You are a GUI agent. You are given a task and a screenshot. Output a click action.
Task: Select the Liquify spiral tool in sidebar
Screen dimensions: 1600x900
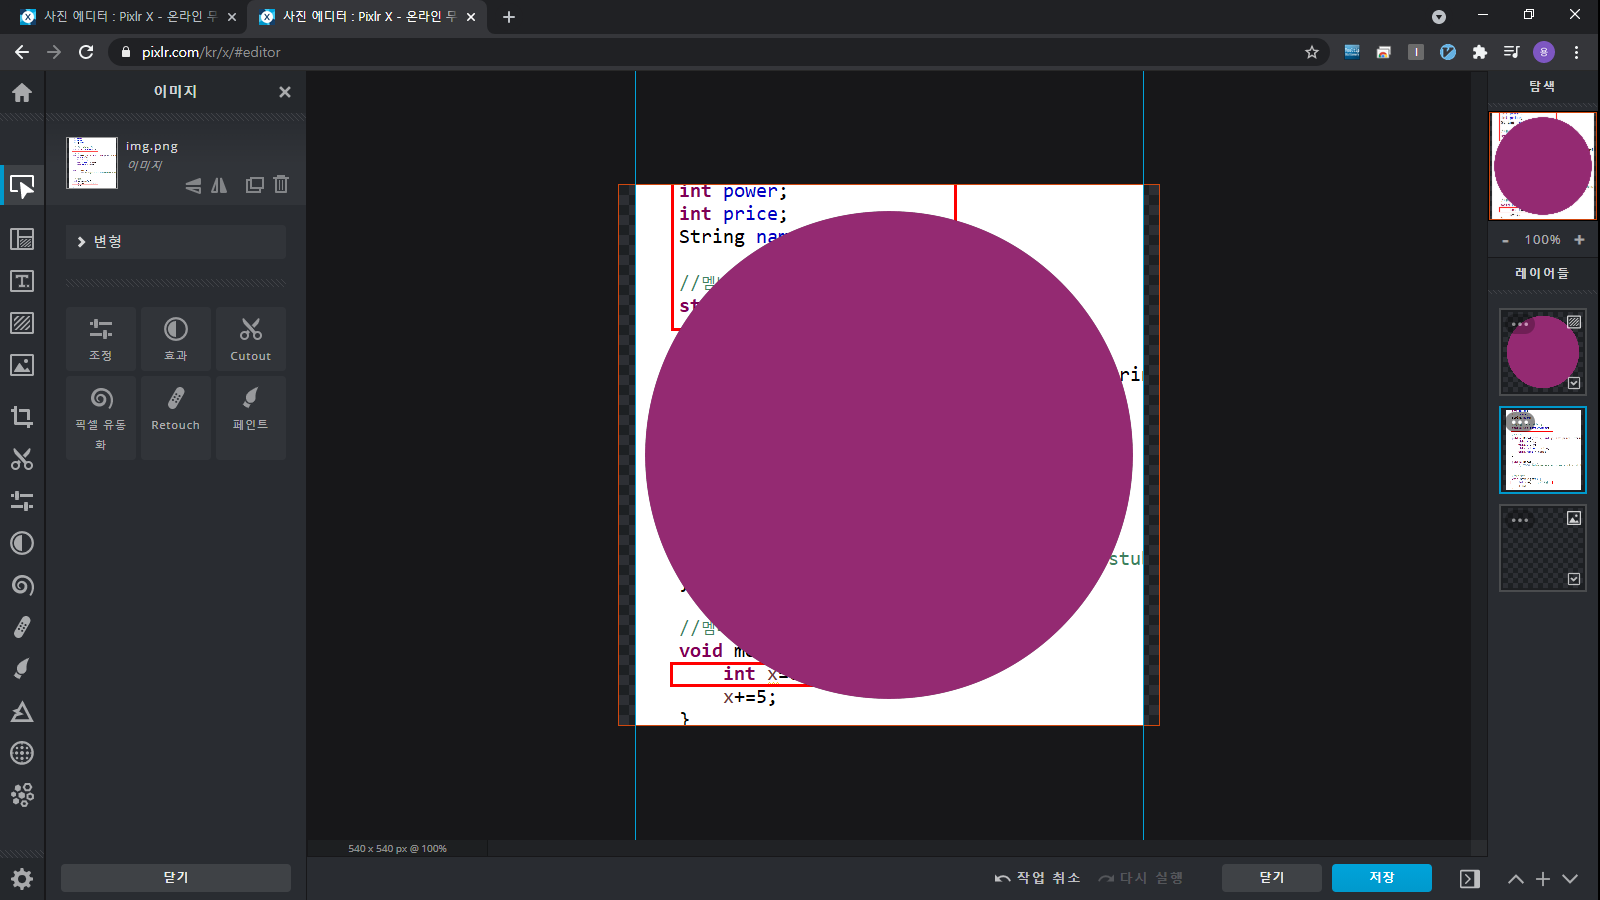point(22,585)
